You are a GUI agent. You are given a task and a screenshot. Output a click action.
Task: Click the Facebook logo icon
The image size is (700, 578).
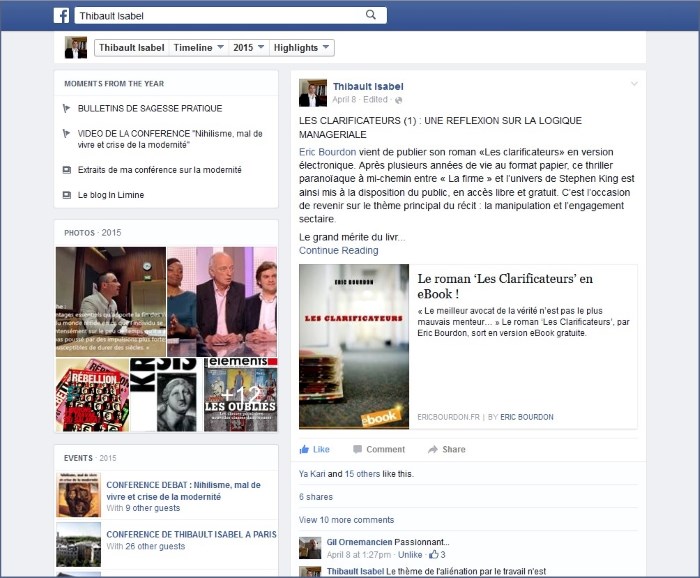pos(61,16)
